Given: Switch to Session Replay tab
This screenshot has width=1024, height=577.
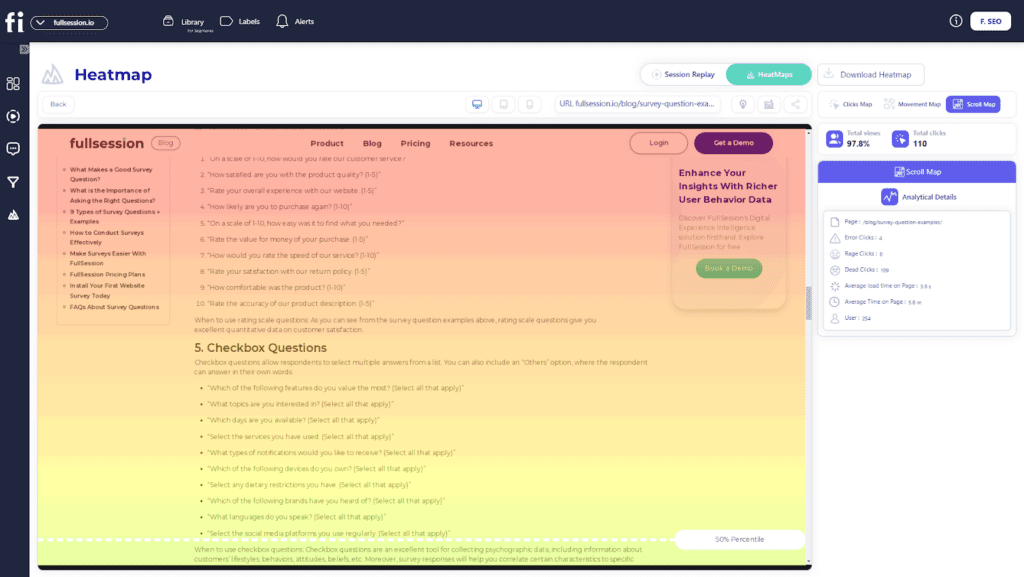Looking at the screenshot, I should point(683,74).
